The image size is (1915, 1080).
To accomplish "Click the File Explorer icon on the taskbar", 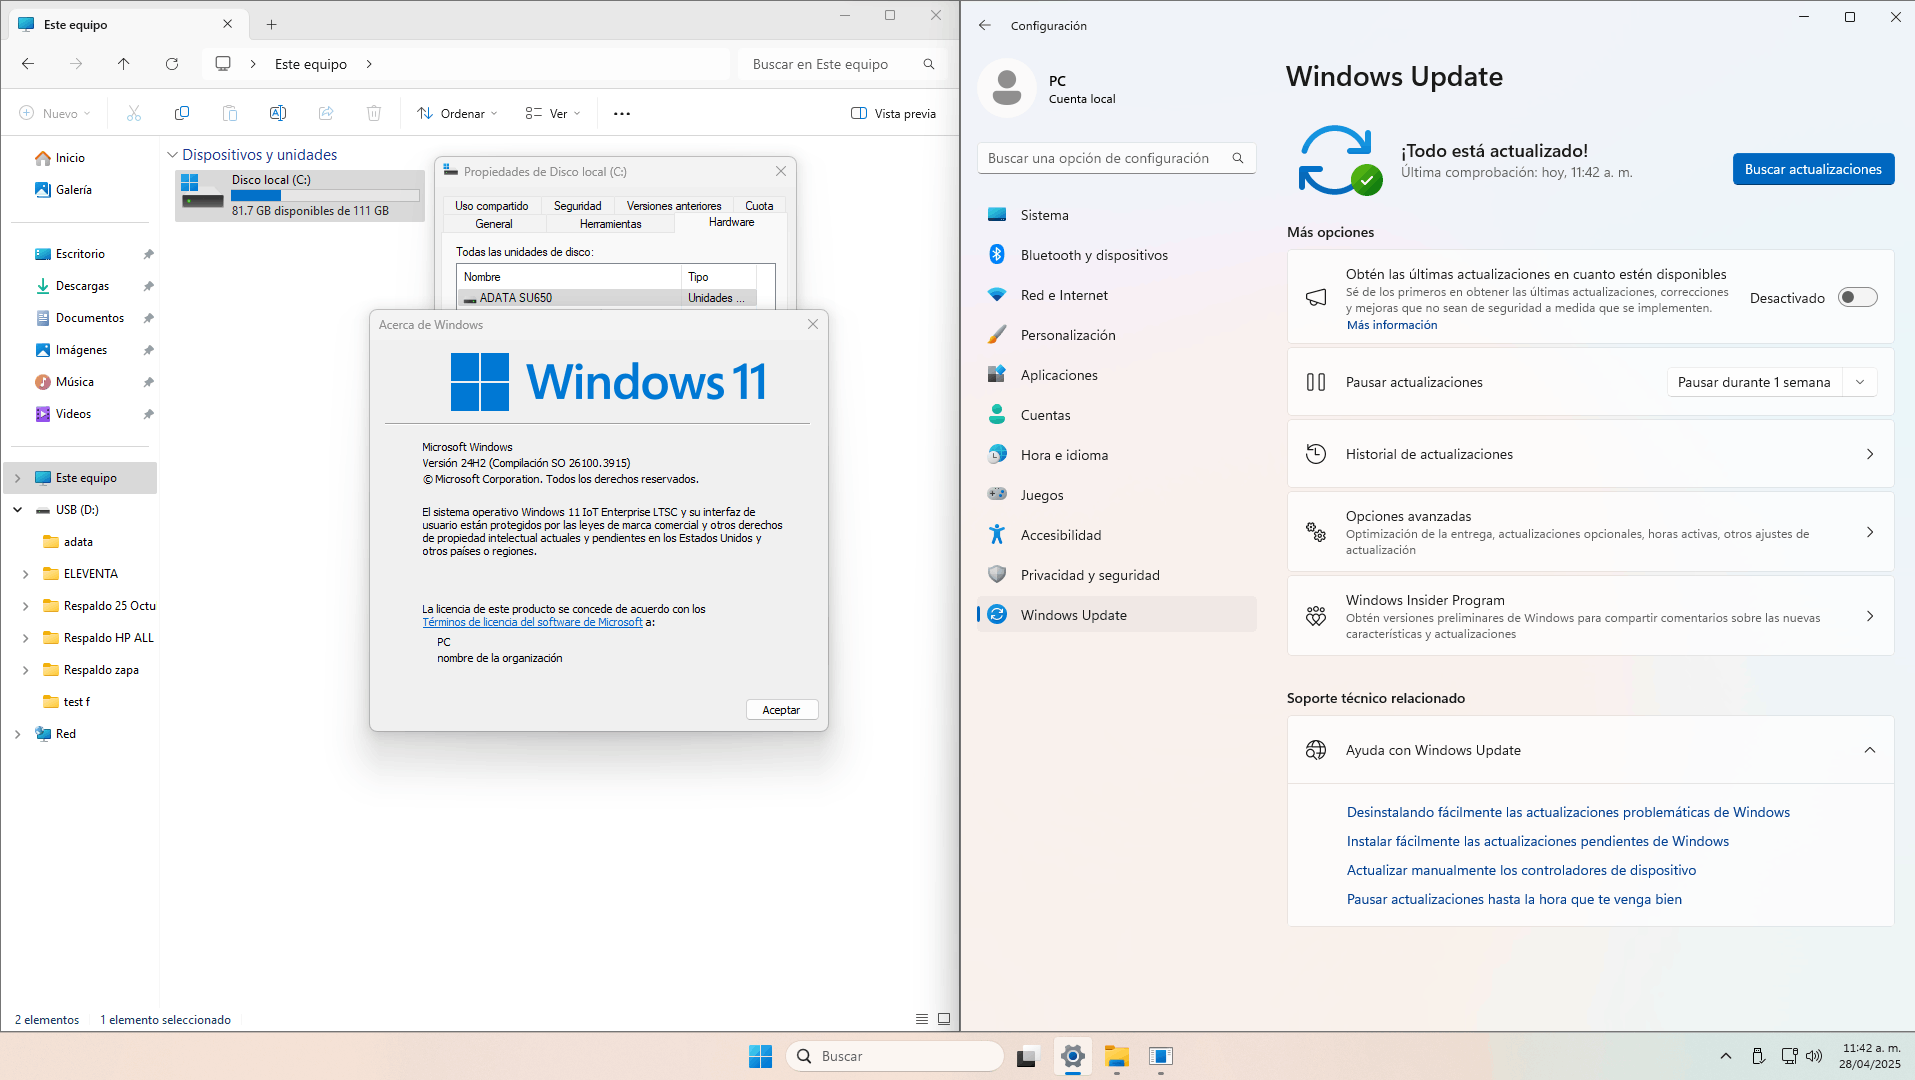I will tap(1117, 1056).
